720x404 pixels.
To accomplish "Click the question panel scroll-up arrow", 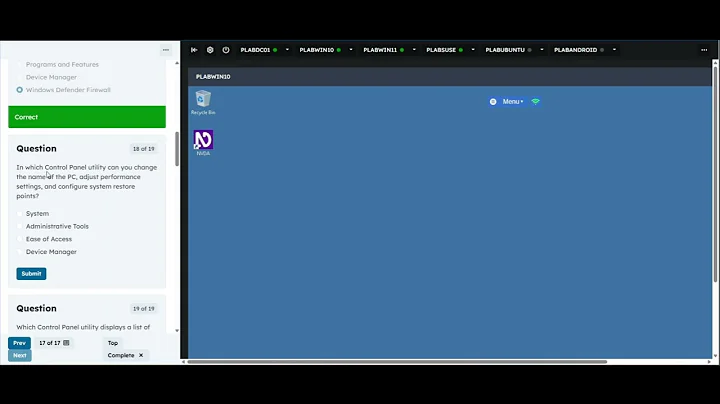I will point(177,63).
